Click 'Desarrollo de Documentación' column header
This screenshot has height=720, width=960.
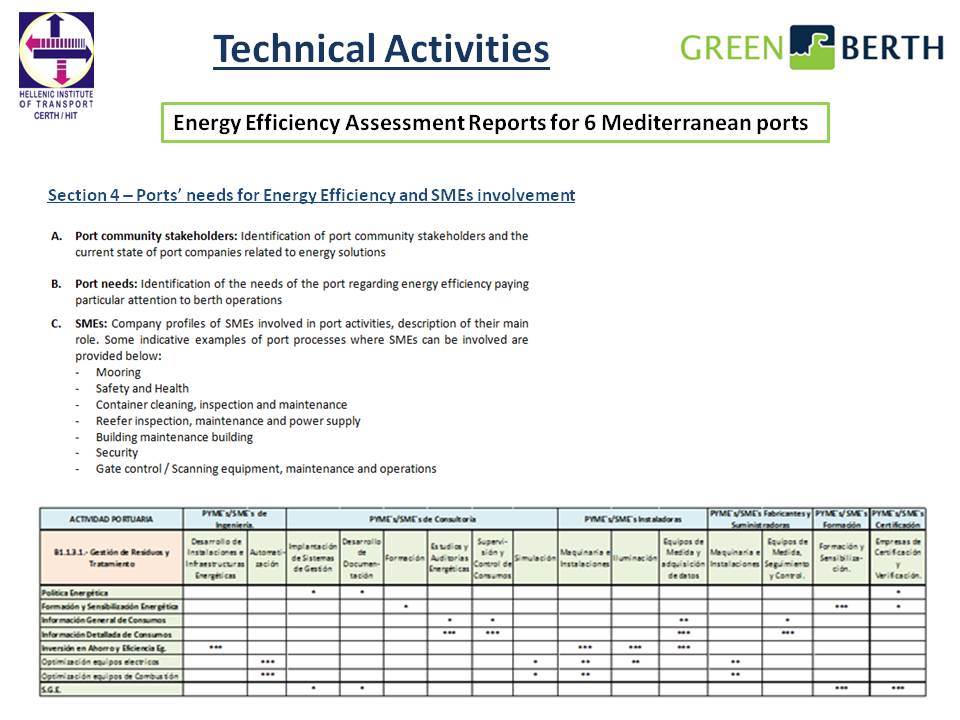(361, 558)
